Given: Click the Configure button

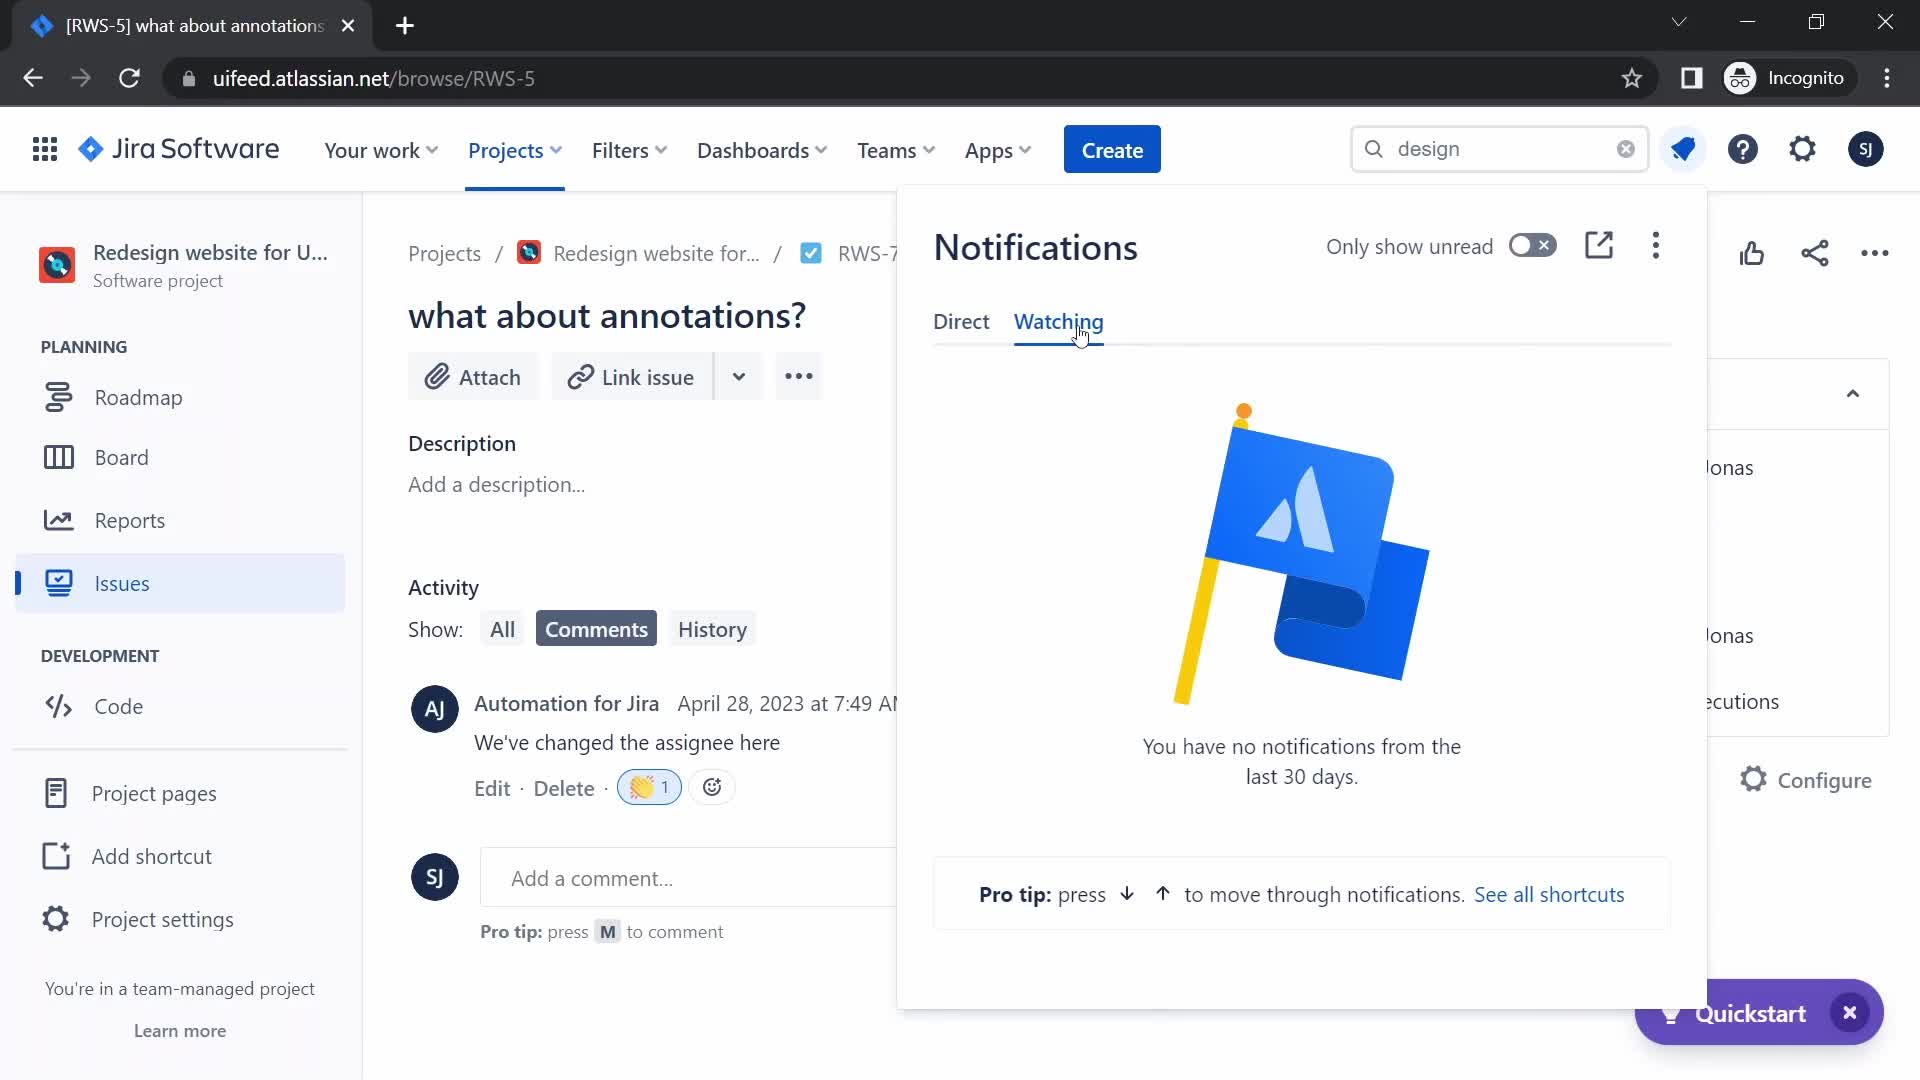Looking at the screenshot, I should [x=1806, y=781].
